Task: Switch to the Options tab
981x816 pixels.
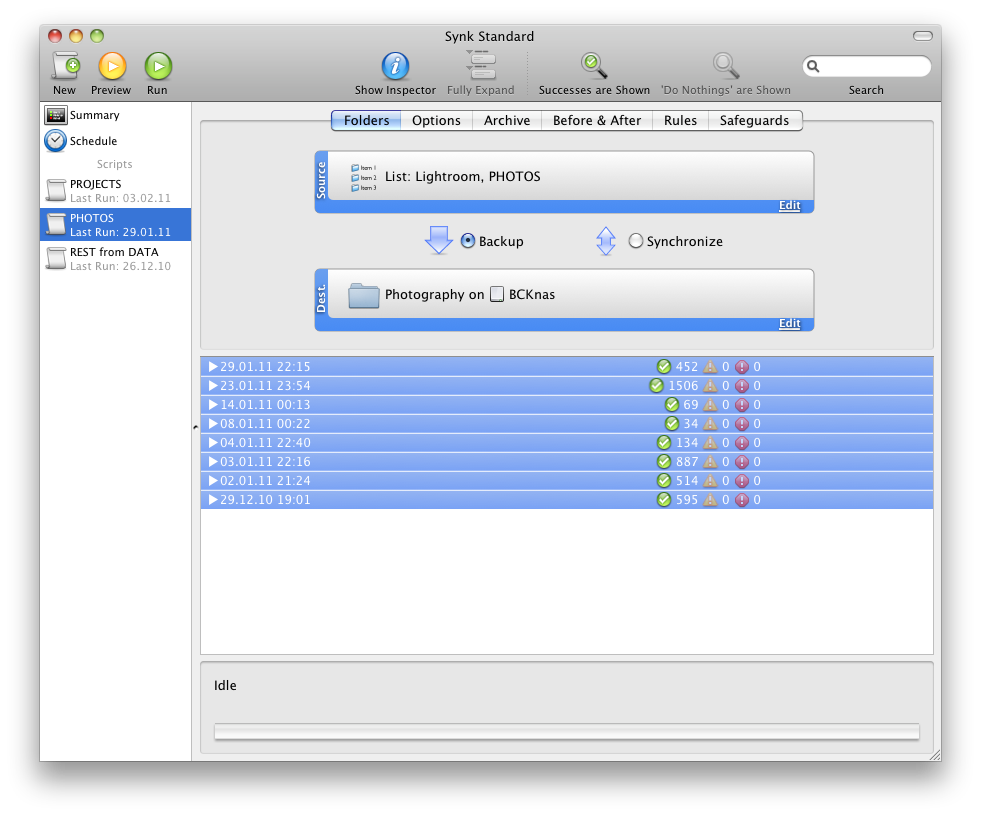Action: point(436,120)
